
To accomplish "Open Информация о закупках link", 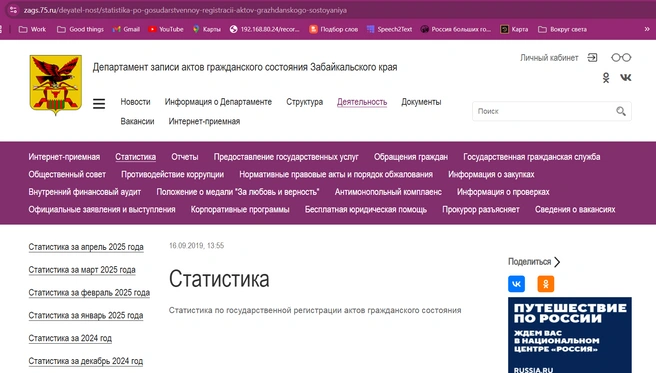I will tap(491, 174).
